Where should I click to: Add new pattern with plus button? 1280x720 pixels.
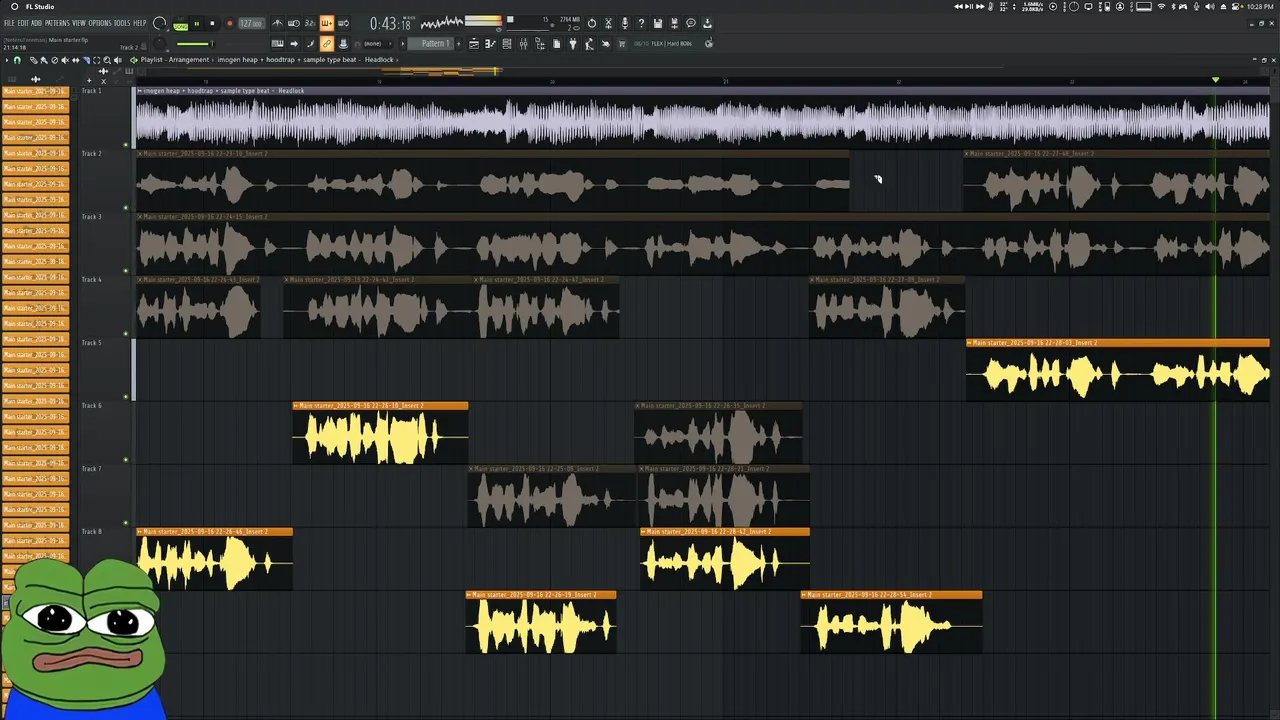458,44
